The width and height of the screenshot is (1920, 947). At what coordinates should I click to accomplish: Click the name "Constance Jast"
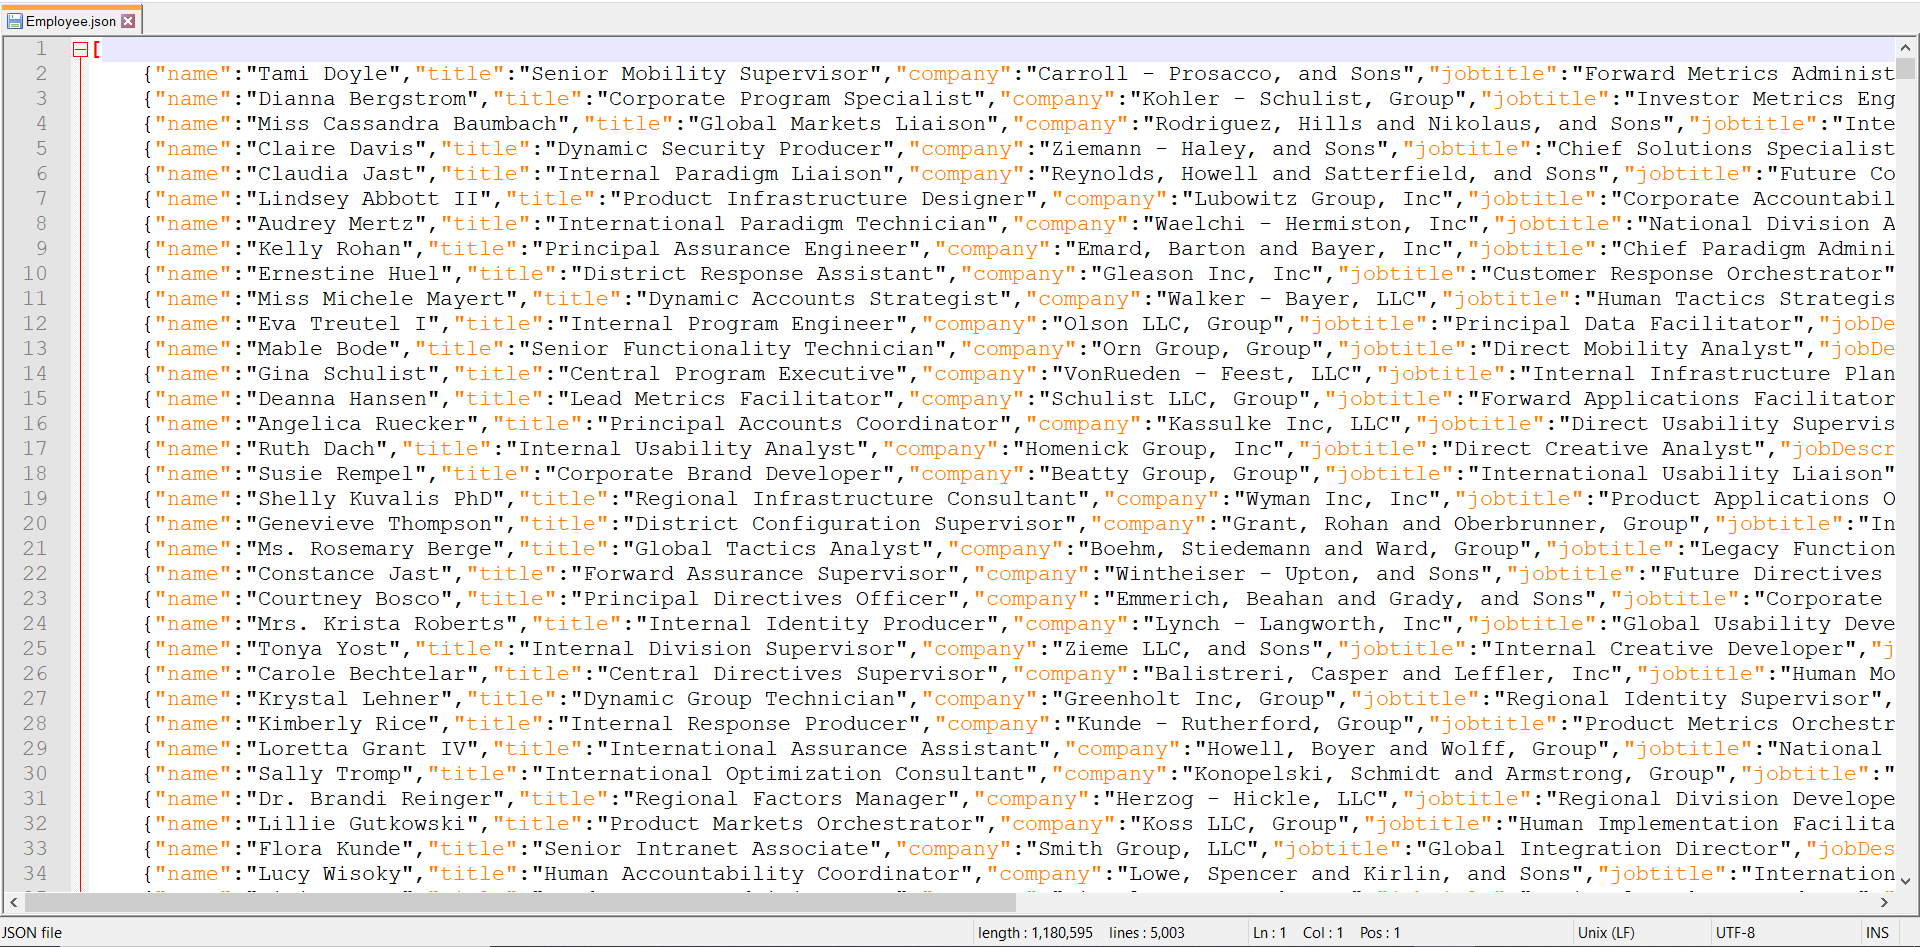348,573
